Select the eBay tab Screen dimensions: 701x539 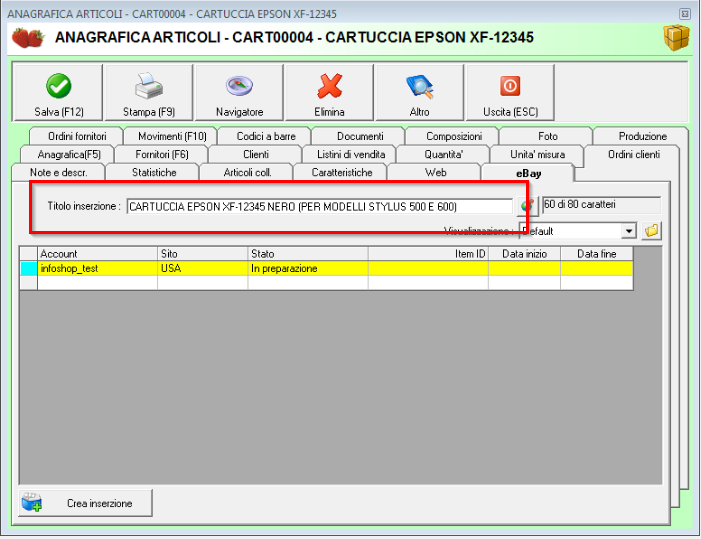(528, 173)
